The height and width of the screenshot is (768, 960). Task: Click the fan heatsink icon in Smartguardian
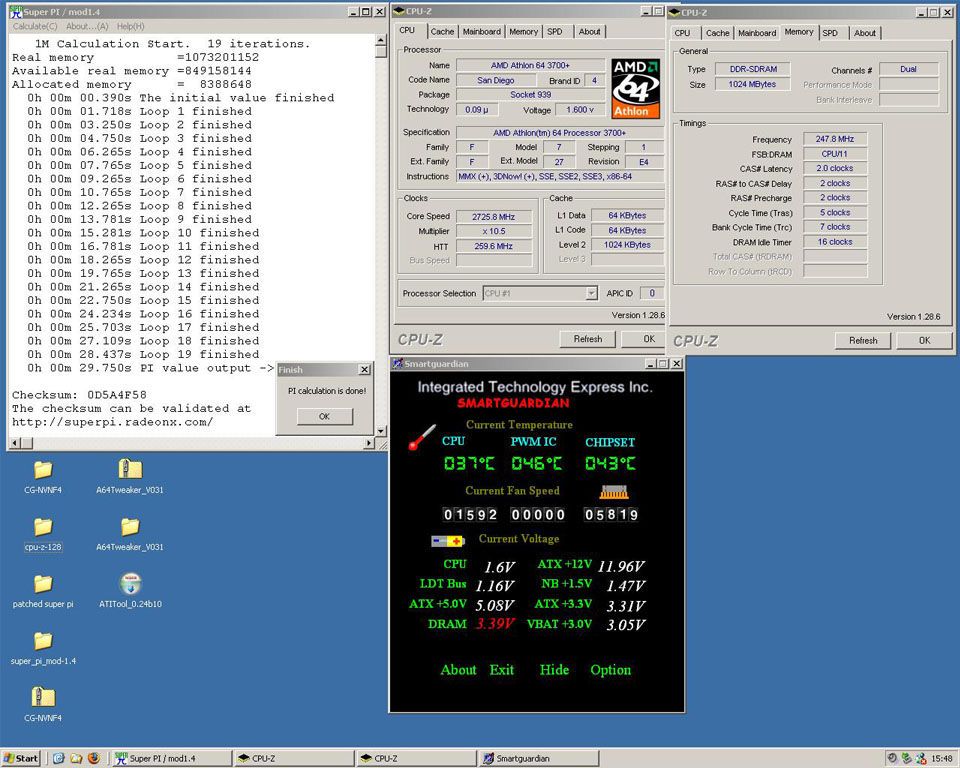click(x=613, y=492)
